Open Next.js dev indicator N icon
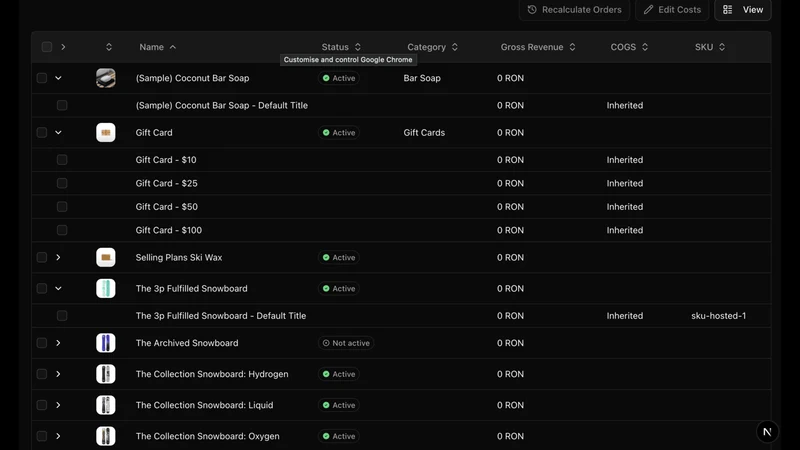 point(767,432)
